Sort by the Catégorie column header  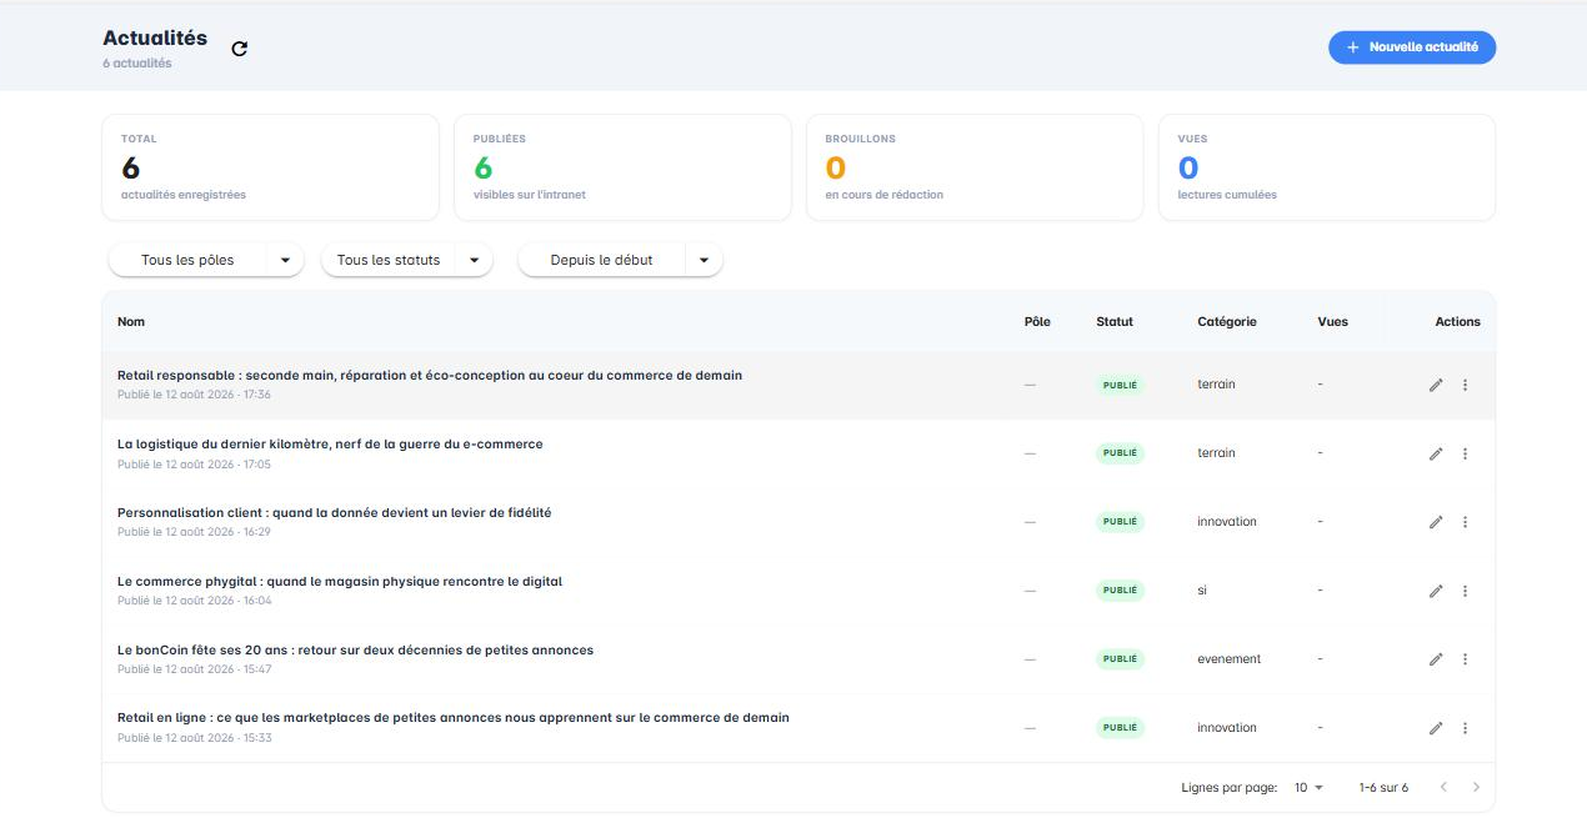[1226, 322]
